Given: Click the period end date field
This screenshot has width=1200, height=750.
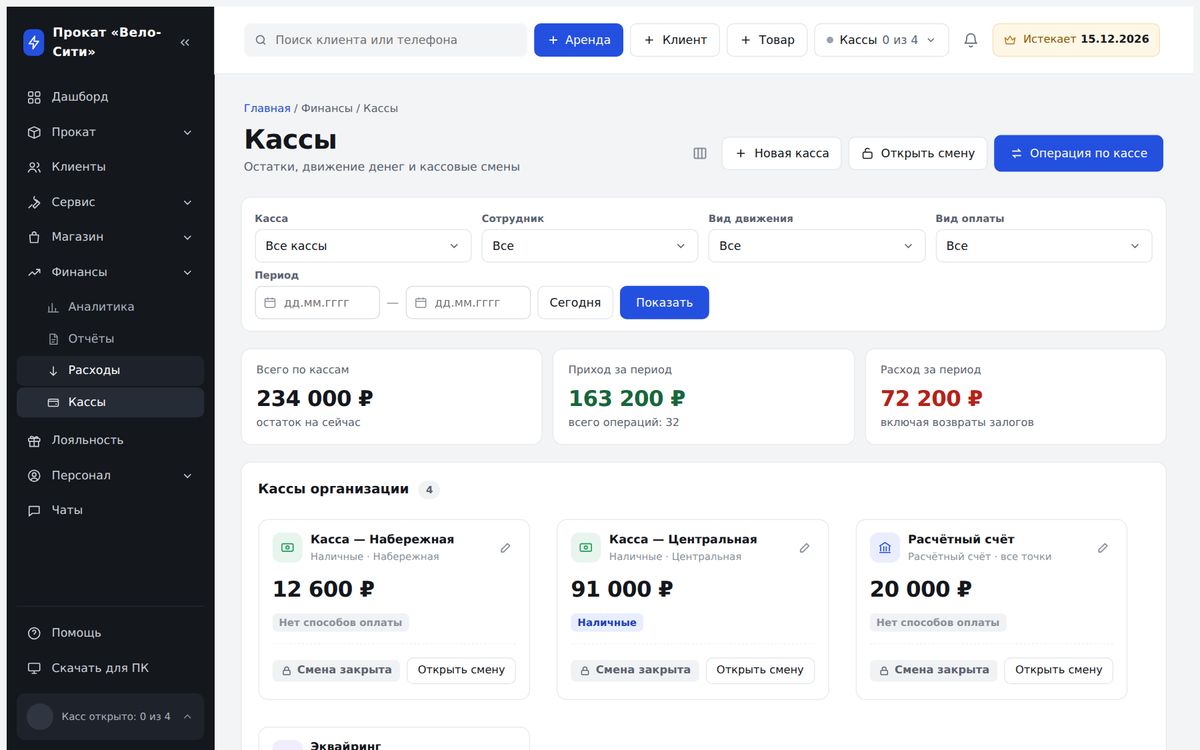Looking at the screenshot, I should point(468,302).
